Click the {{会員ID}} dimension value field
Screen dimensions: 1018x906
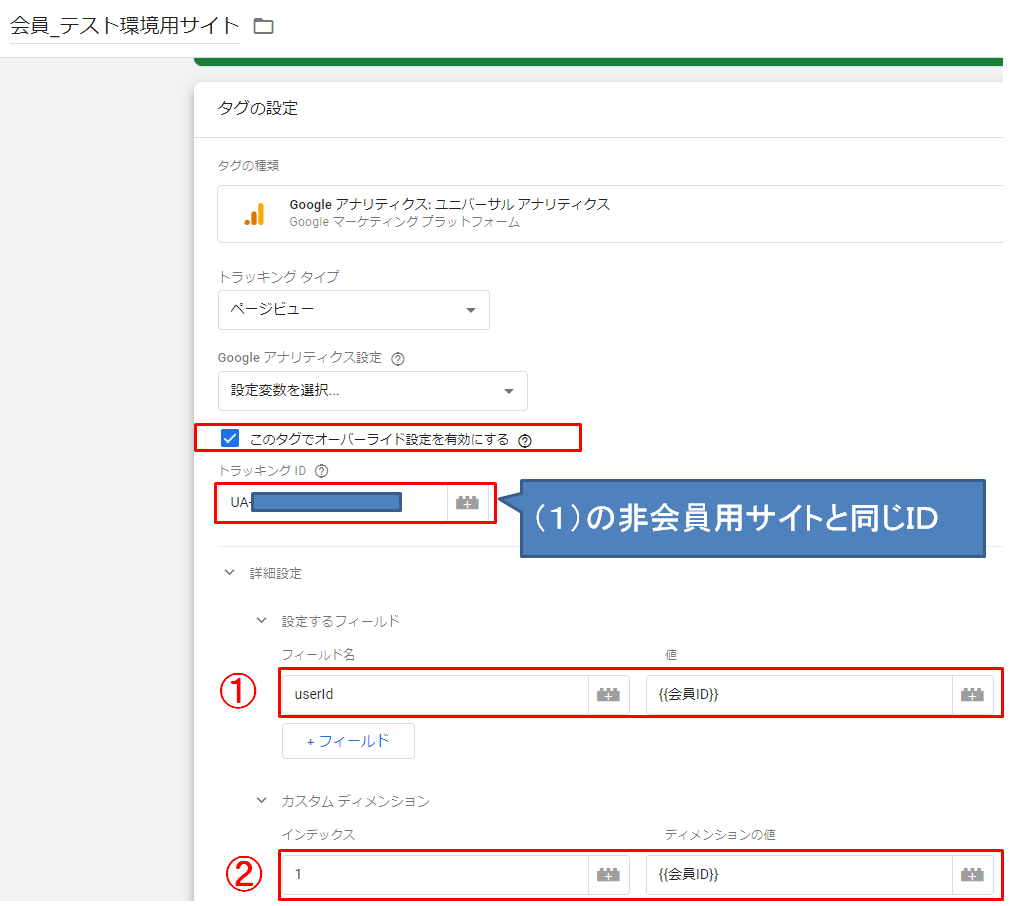tap(799, 875)
